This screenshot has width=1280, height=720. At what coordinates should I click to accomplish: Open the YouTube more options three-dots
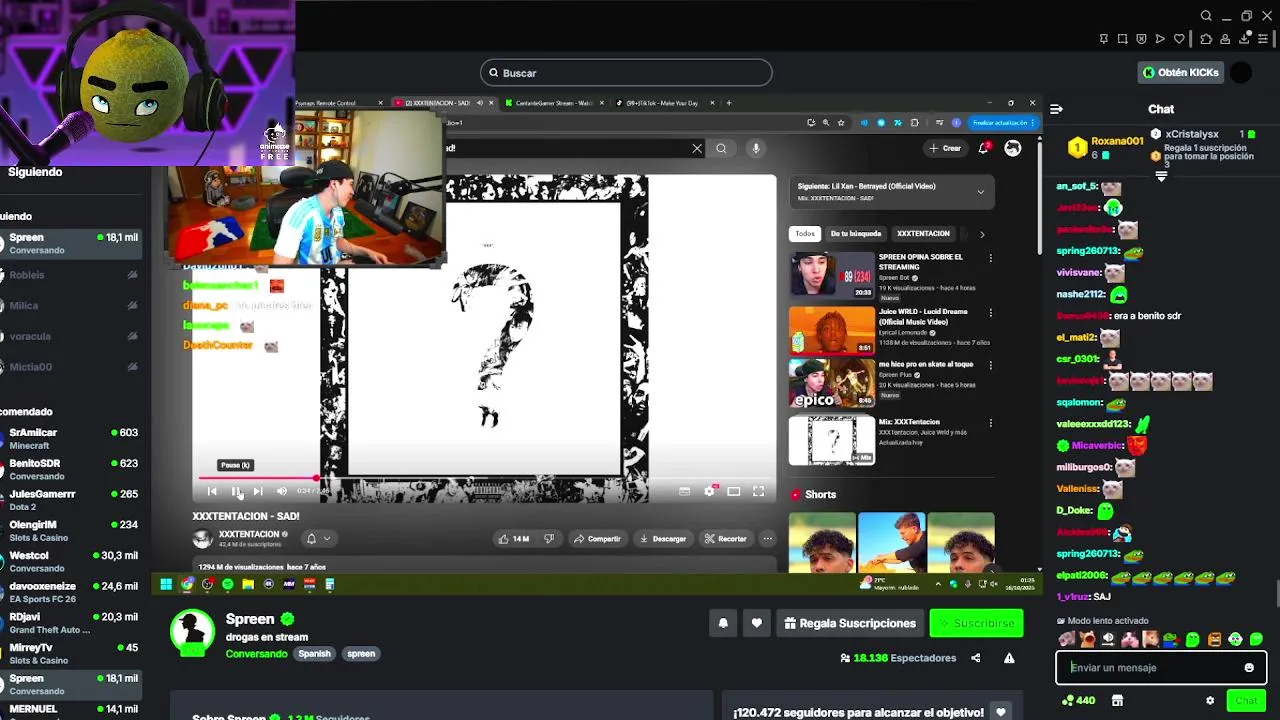(x=767, y=538)
